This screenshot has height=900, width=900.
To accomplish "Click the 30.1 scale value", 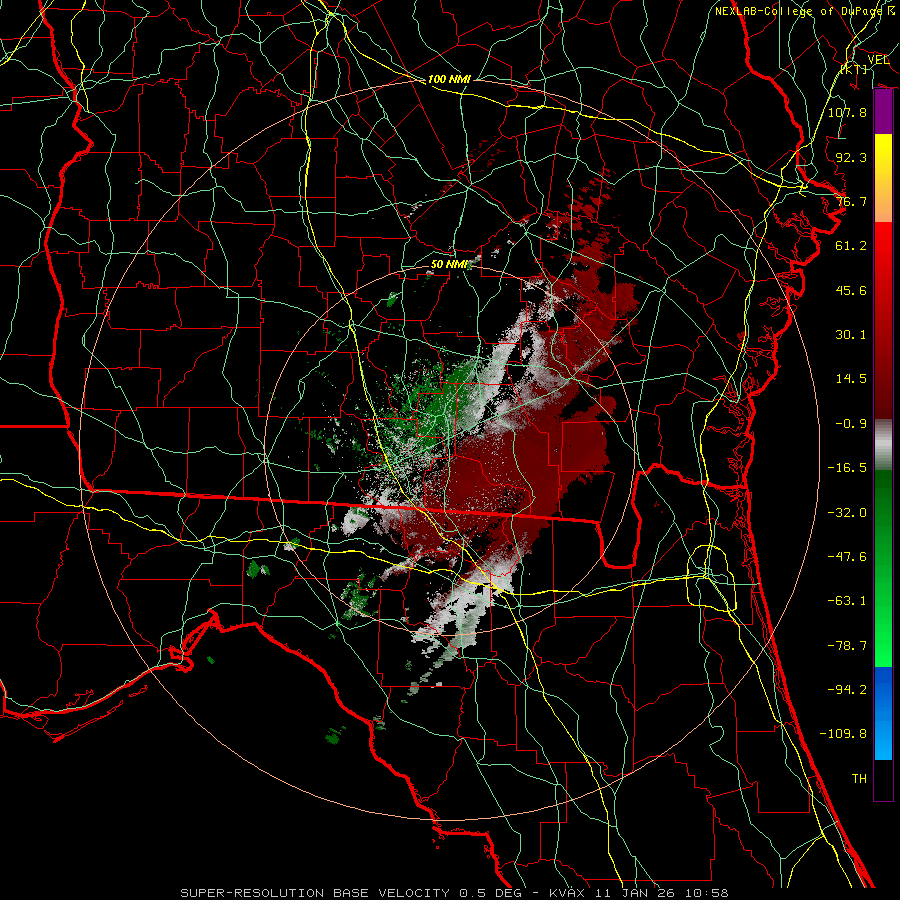I will [851, 335].
